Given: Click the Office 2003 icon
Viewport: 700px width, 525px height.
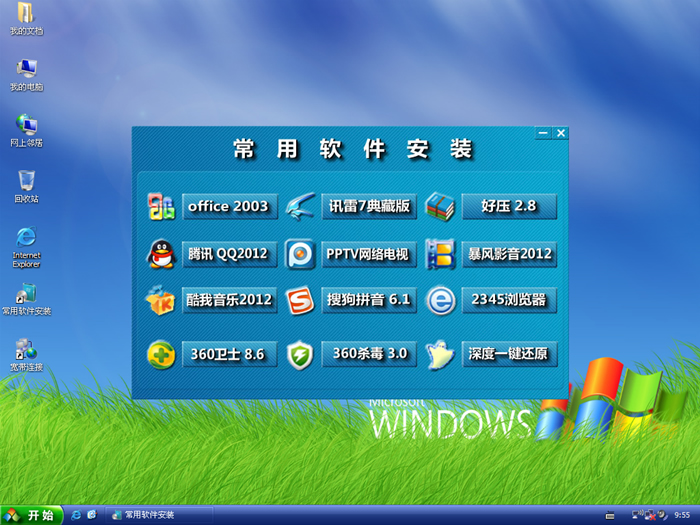Looking at the screenshot, I should click(161, 207).
